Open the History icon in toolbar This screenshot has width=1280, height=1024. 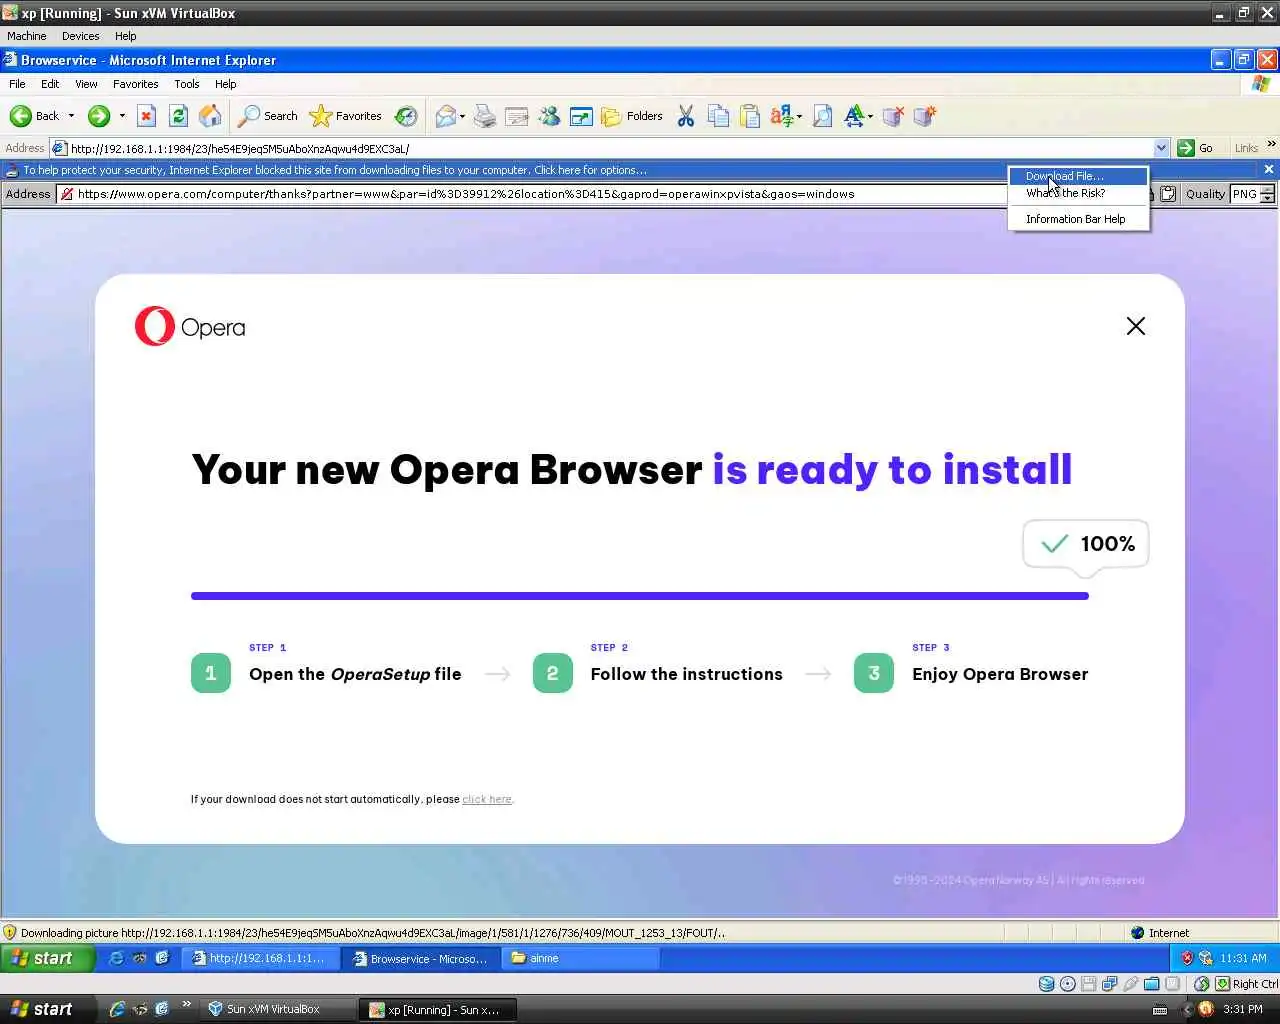click(x=406, y=116)
